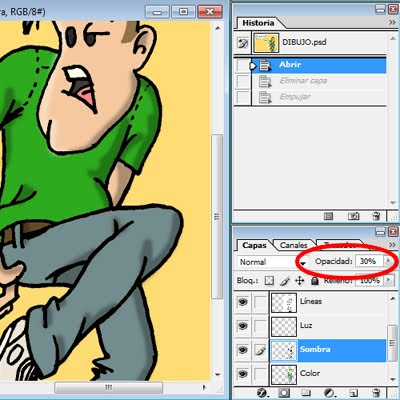400x400 pixels.
Task: Add a layer style from the Capas footer
Action: [x=262, y=393]
